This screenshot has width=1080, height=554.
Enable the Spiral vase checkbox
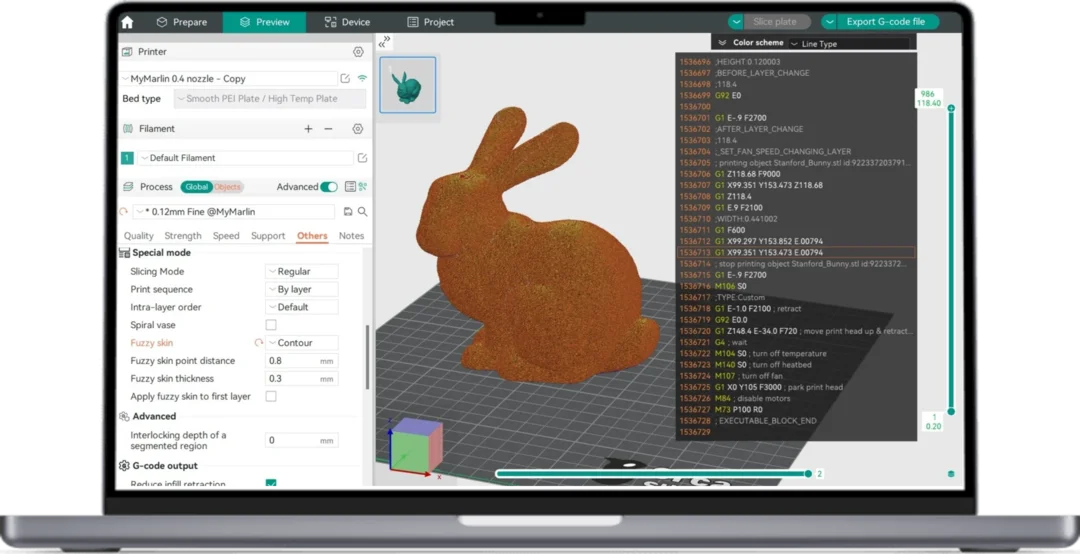pyautogui.click(x=271, y=325)
